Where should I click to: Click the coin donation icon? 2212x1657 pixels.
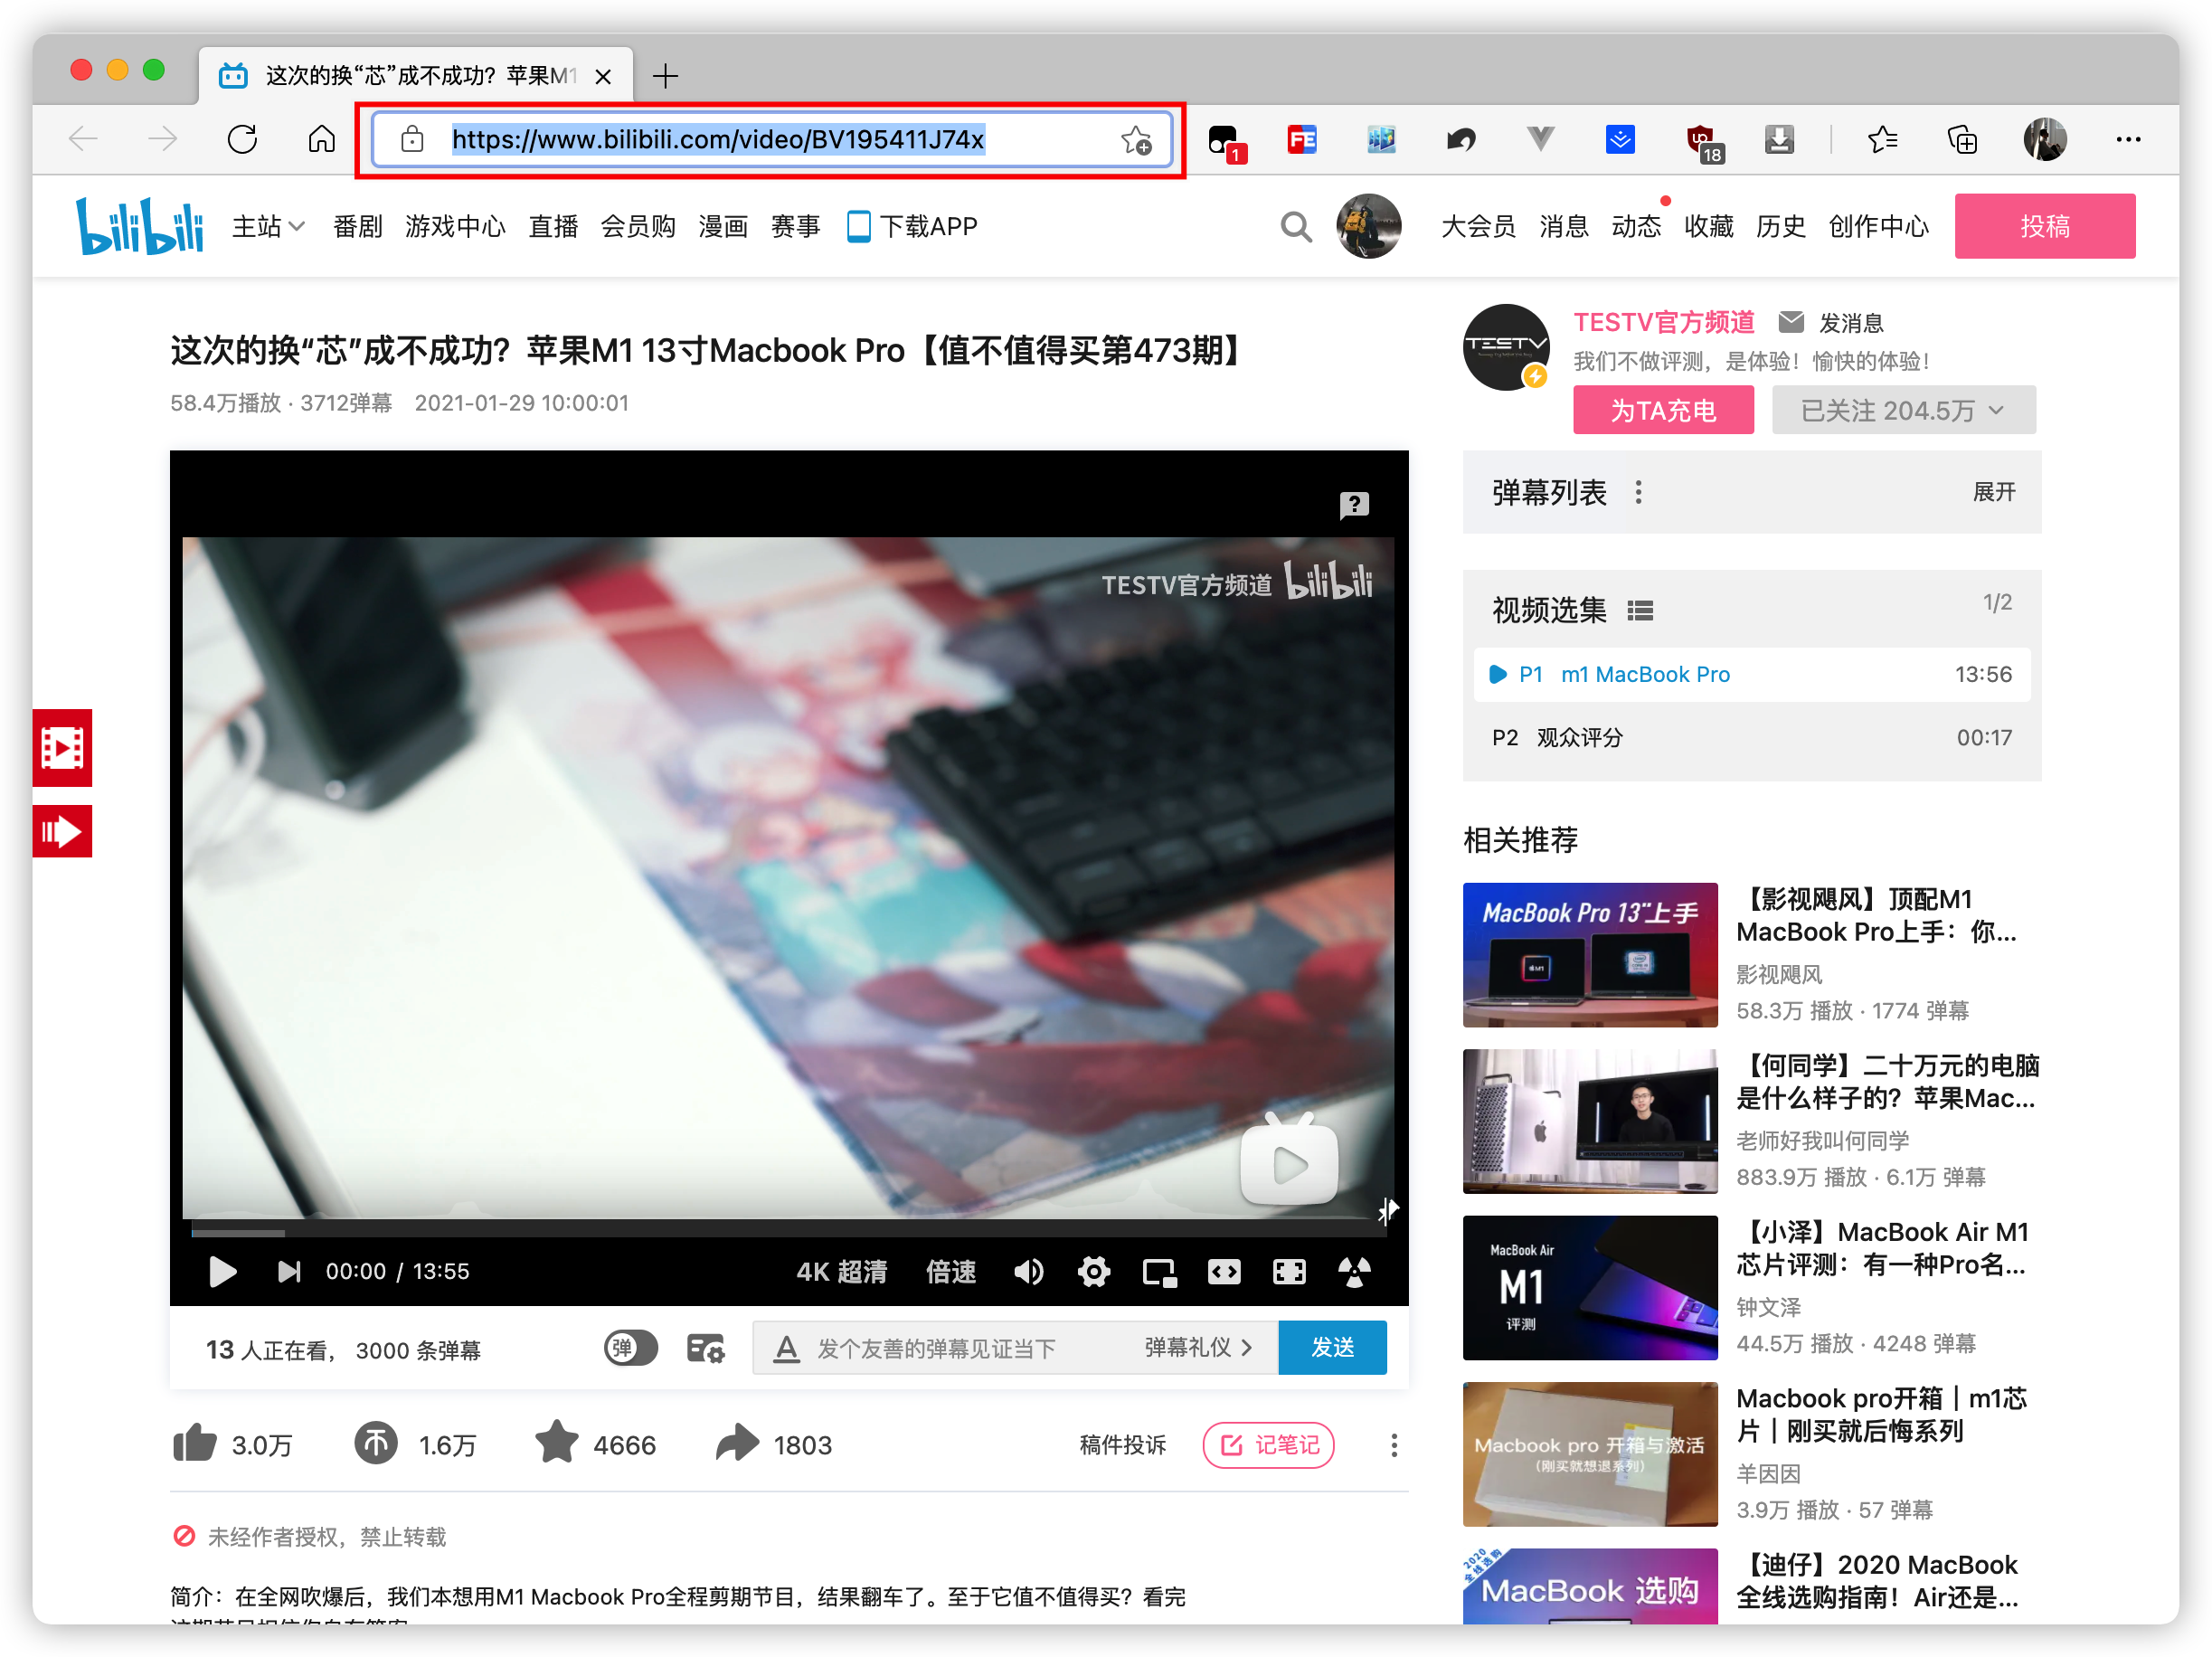tap(375, 1444)
